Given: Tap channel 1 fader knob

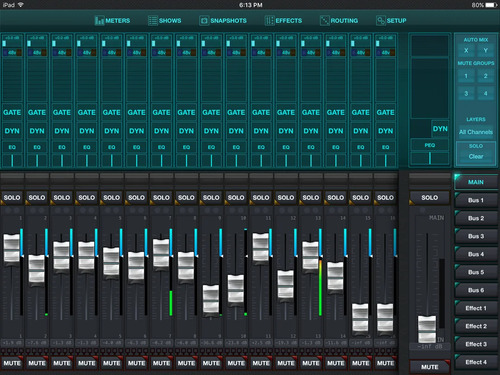Looking at the screenshot, I should coord(12,248).
